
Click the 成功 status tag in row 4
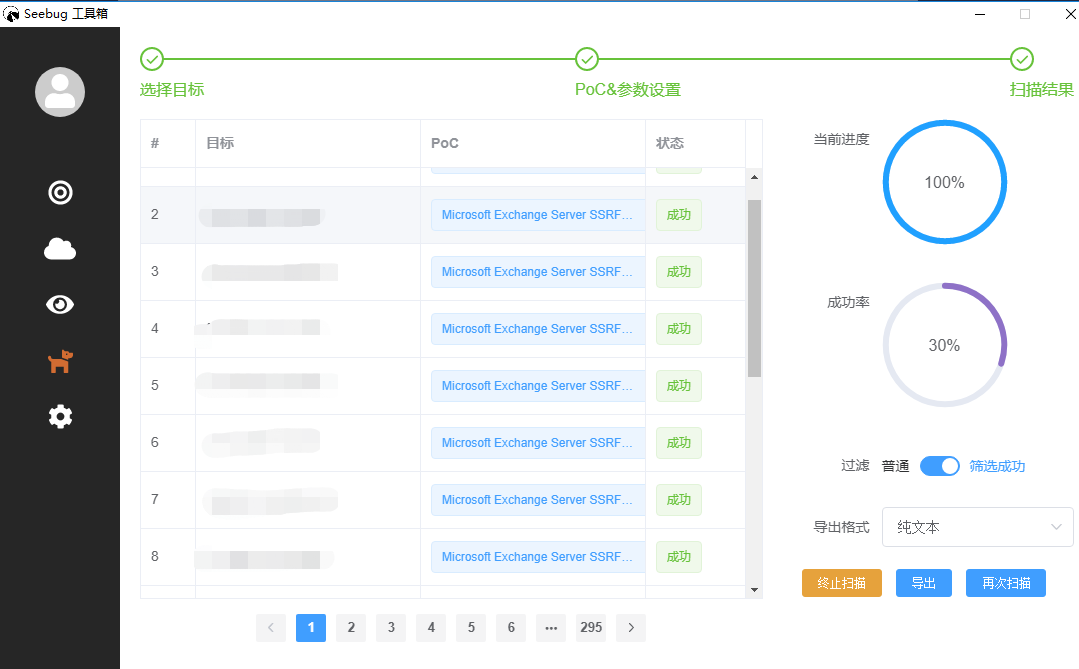[x=679, y=329]
